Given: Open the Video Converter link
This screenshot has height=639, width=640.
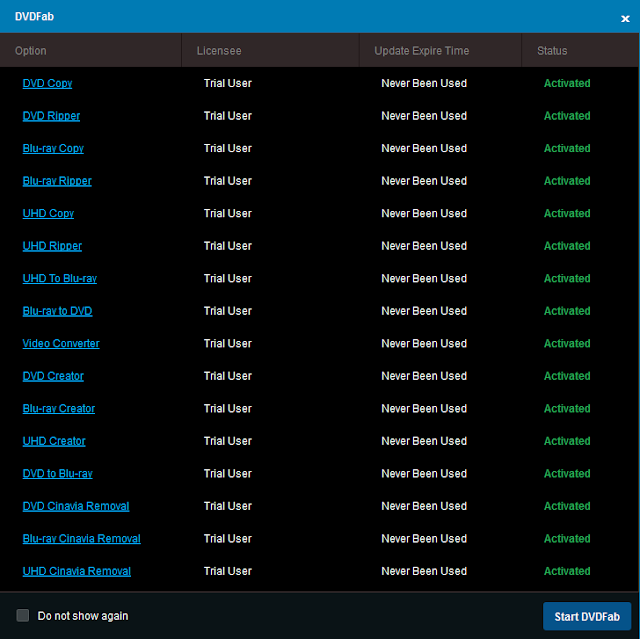Looking at the screenshot, I should coord(61,344).
